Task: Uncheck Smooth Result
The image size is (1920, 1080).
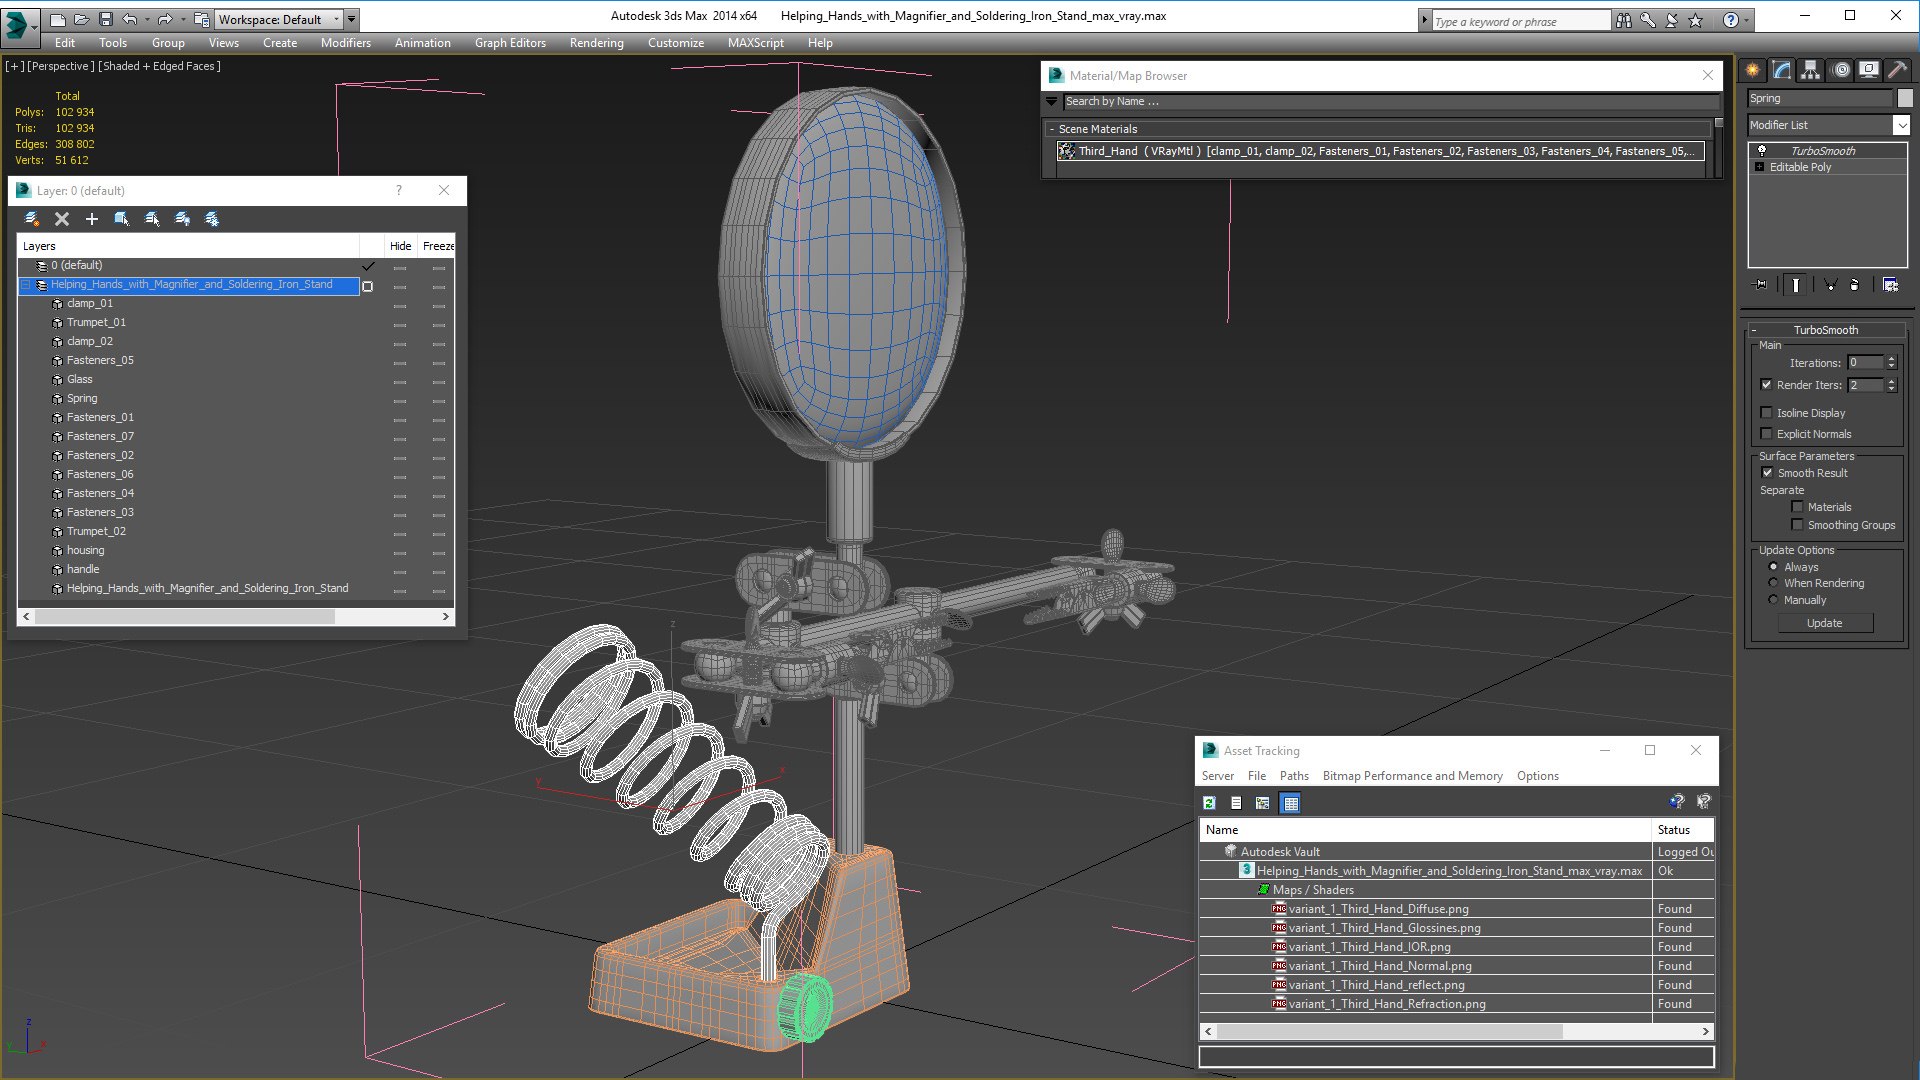Action: [x=1767, y=473]
